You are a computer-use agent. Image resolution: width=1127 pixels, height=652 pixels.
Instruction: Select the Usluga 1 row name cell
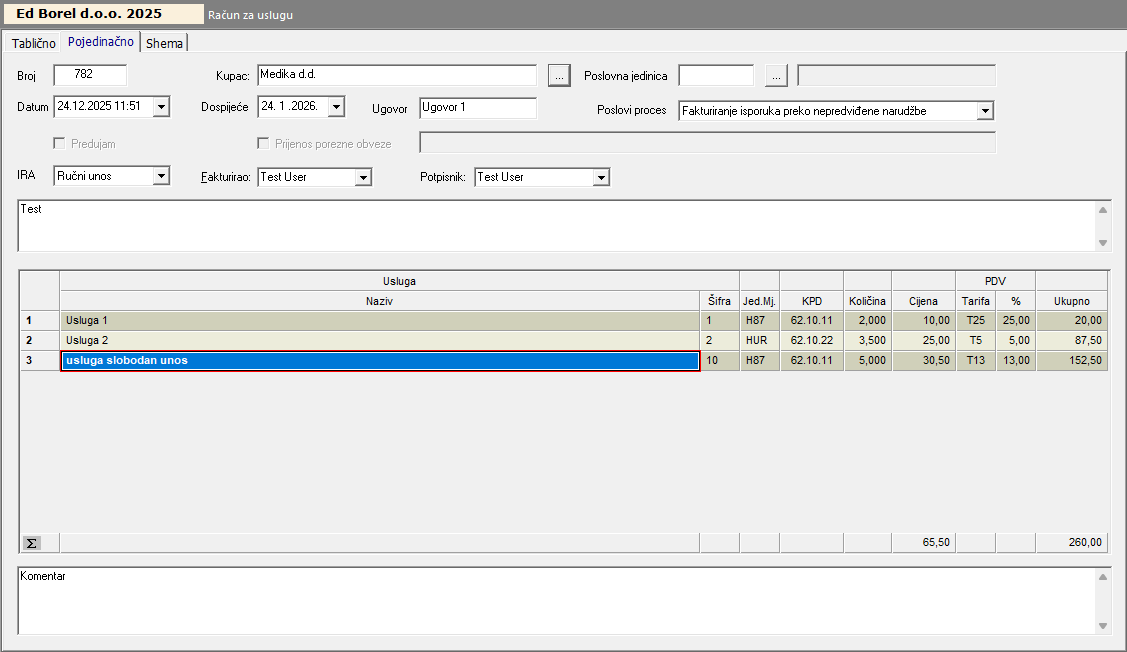(380, 320)
